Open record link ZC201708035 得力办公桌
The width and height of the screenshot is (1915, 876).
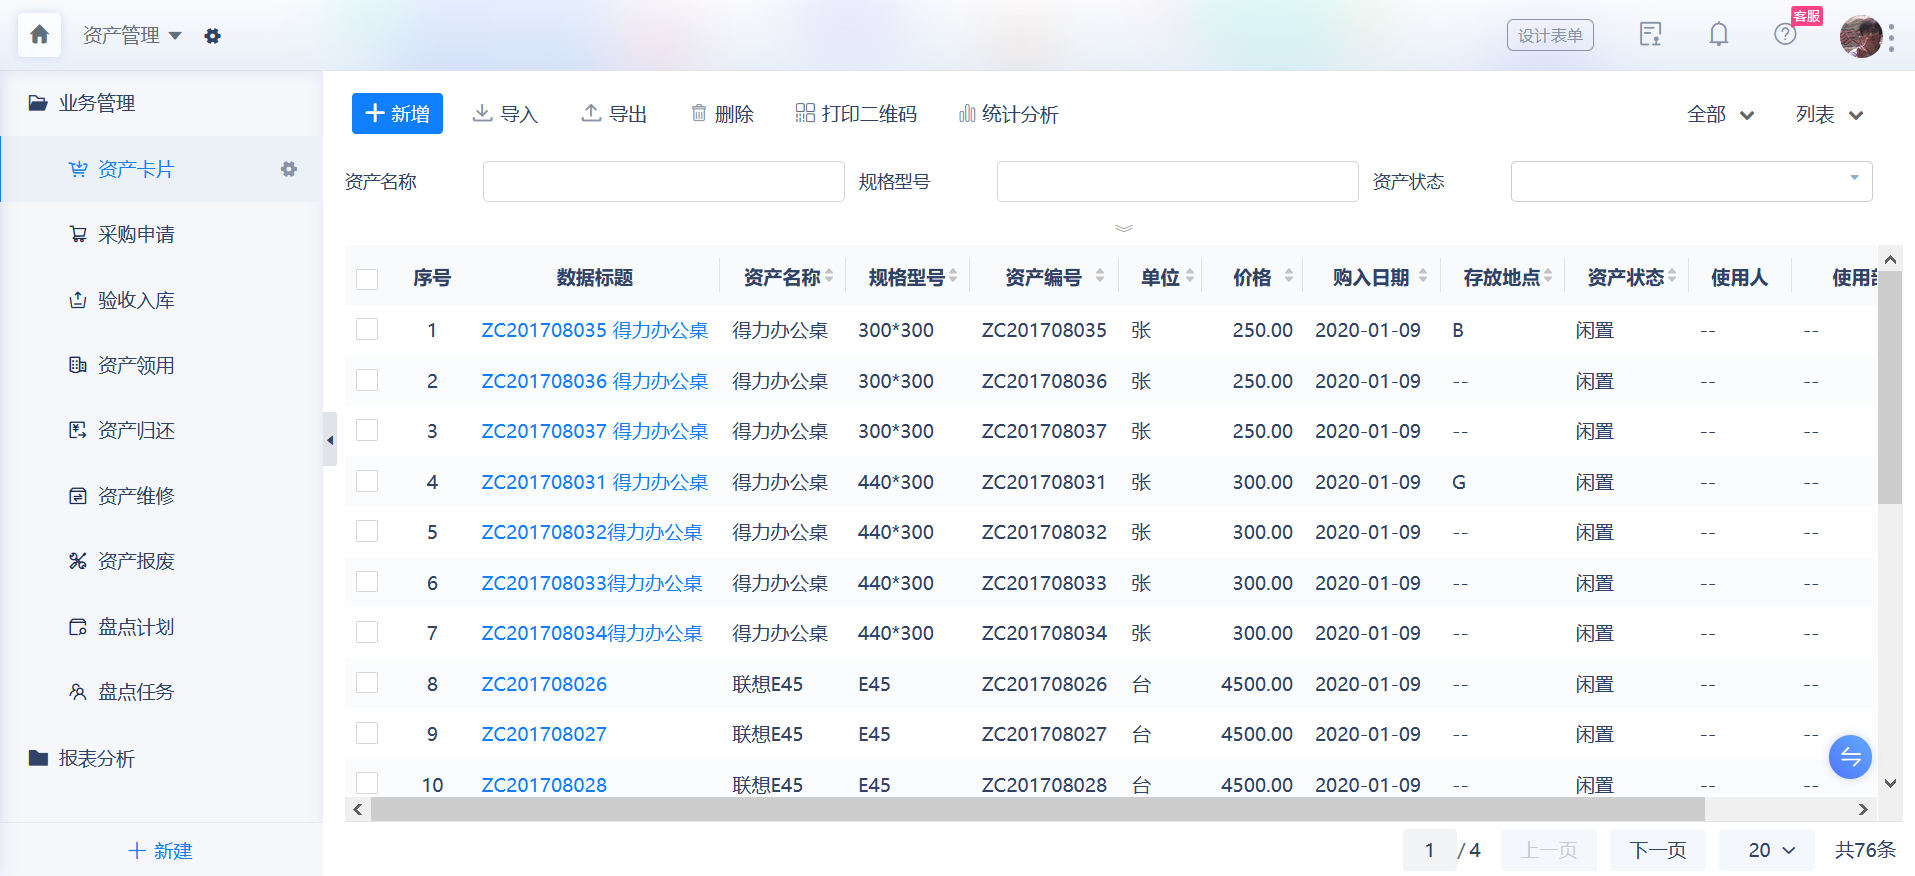point(594,330)
